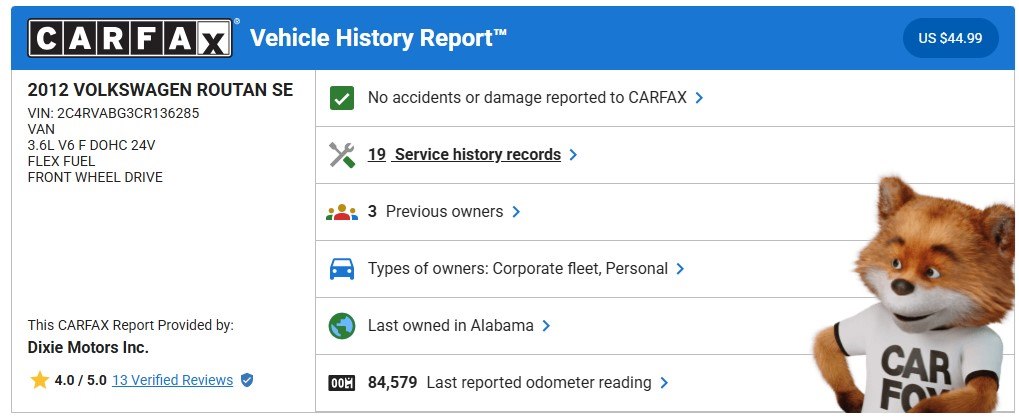The width and height of the screenshot is (1019, 417).
Task: Click the blue car owner-type icon
Action: click(342, 269)
